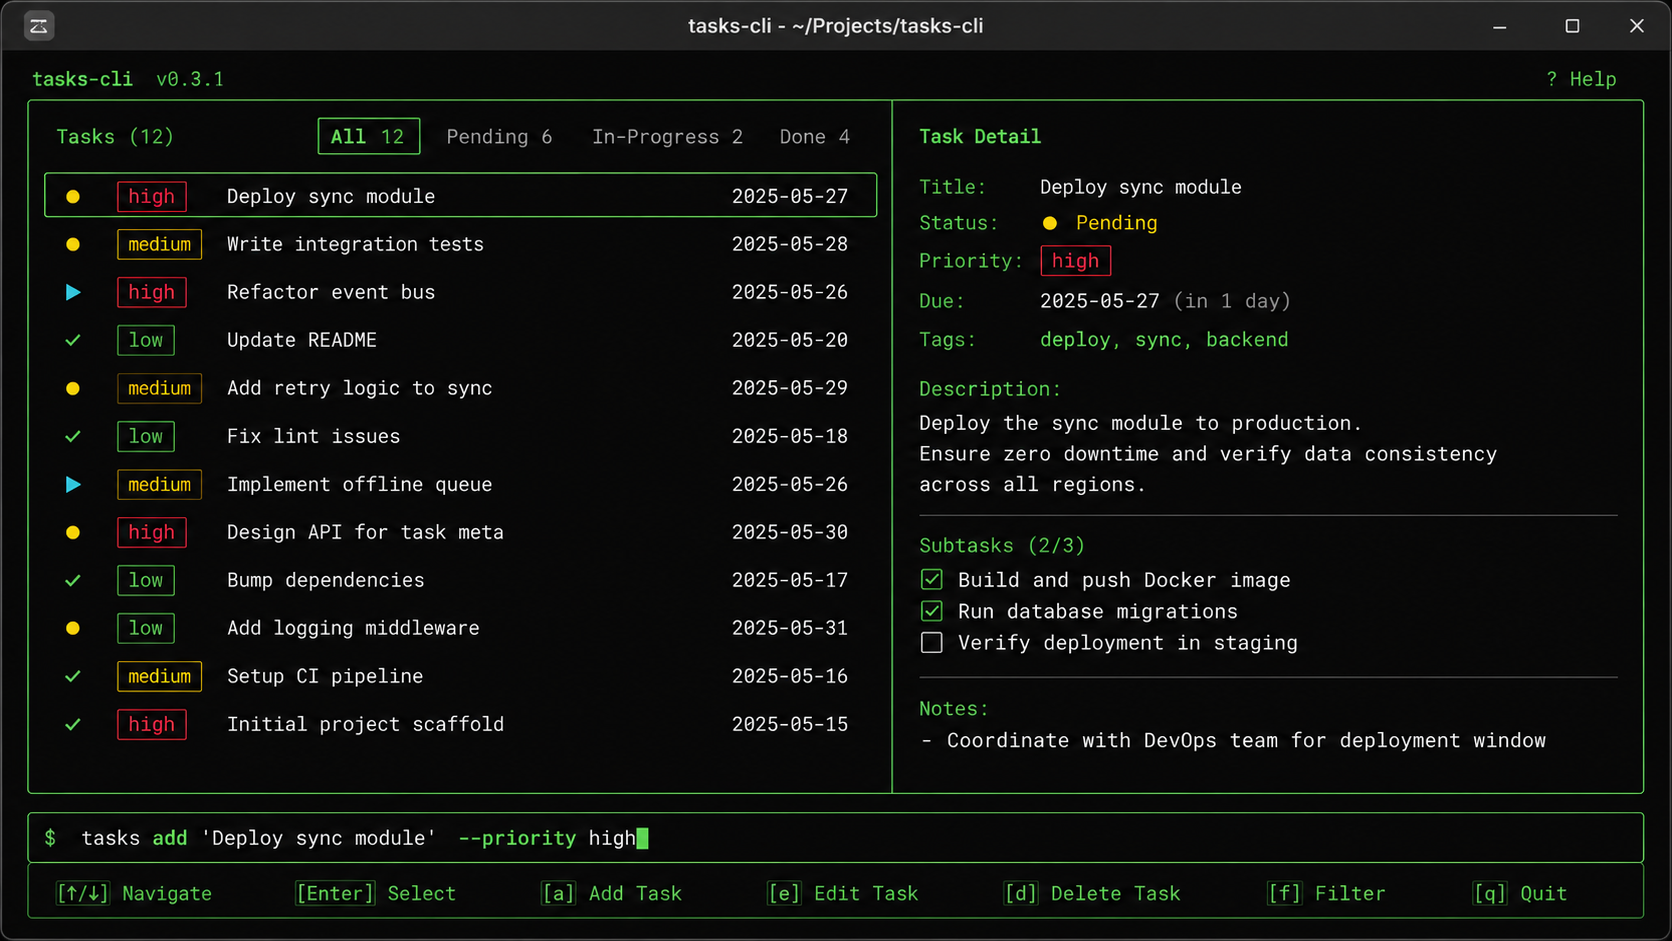Image resolution: width=1672 pixels, height=941 pixels.
Task: Click pending dot beside Write integration tests
Action: [x=73, y=245]
